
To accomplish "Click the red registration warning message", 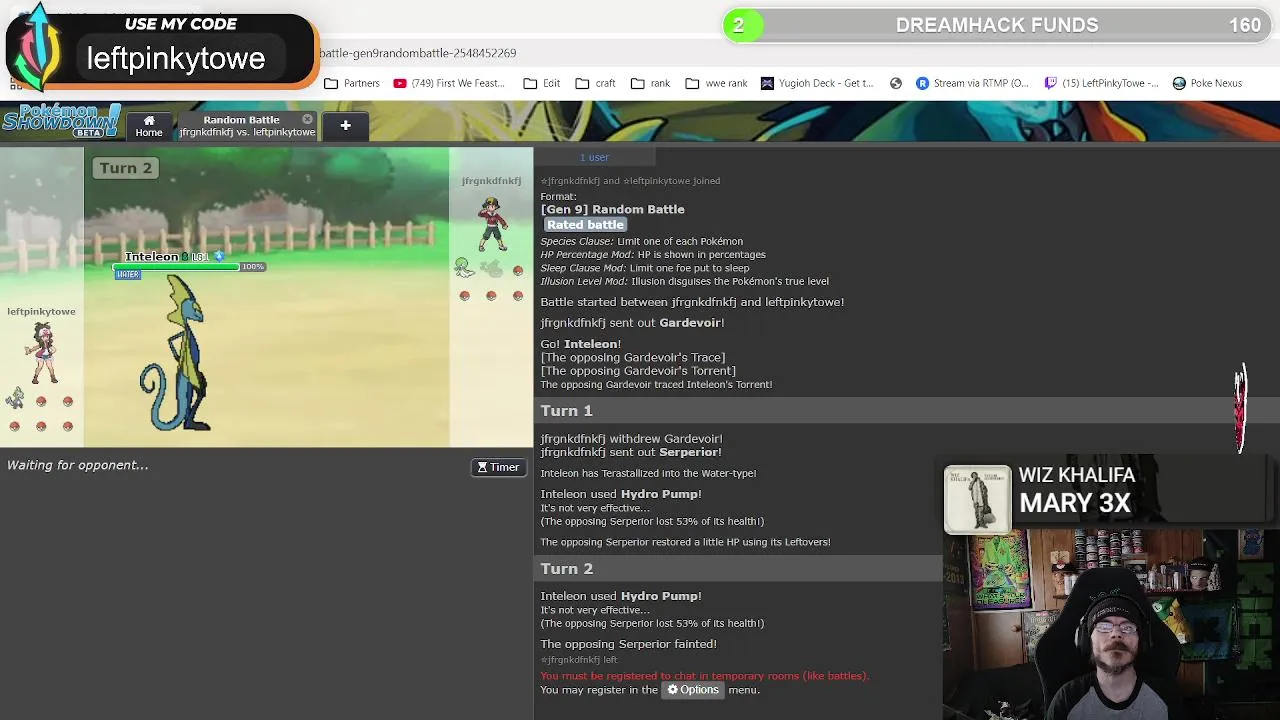I will (x=705, y=676).
